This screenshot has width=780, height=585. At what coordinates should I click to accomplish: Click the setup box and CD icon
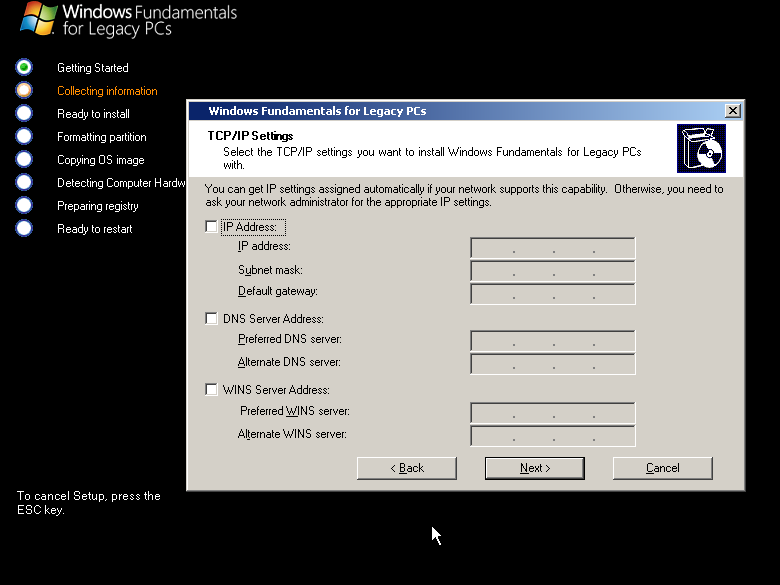click(x=701, y=148)
